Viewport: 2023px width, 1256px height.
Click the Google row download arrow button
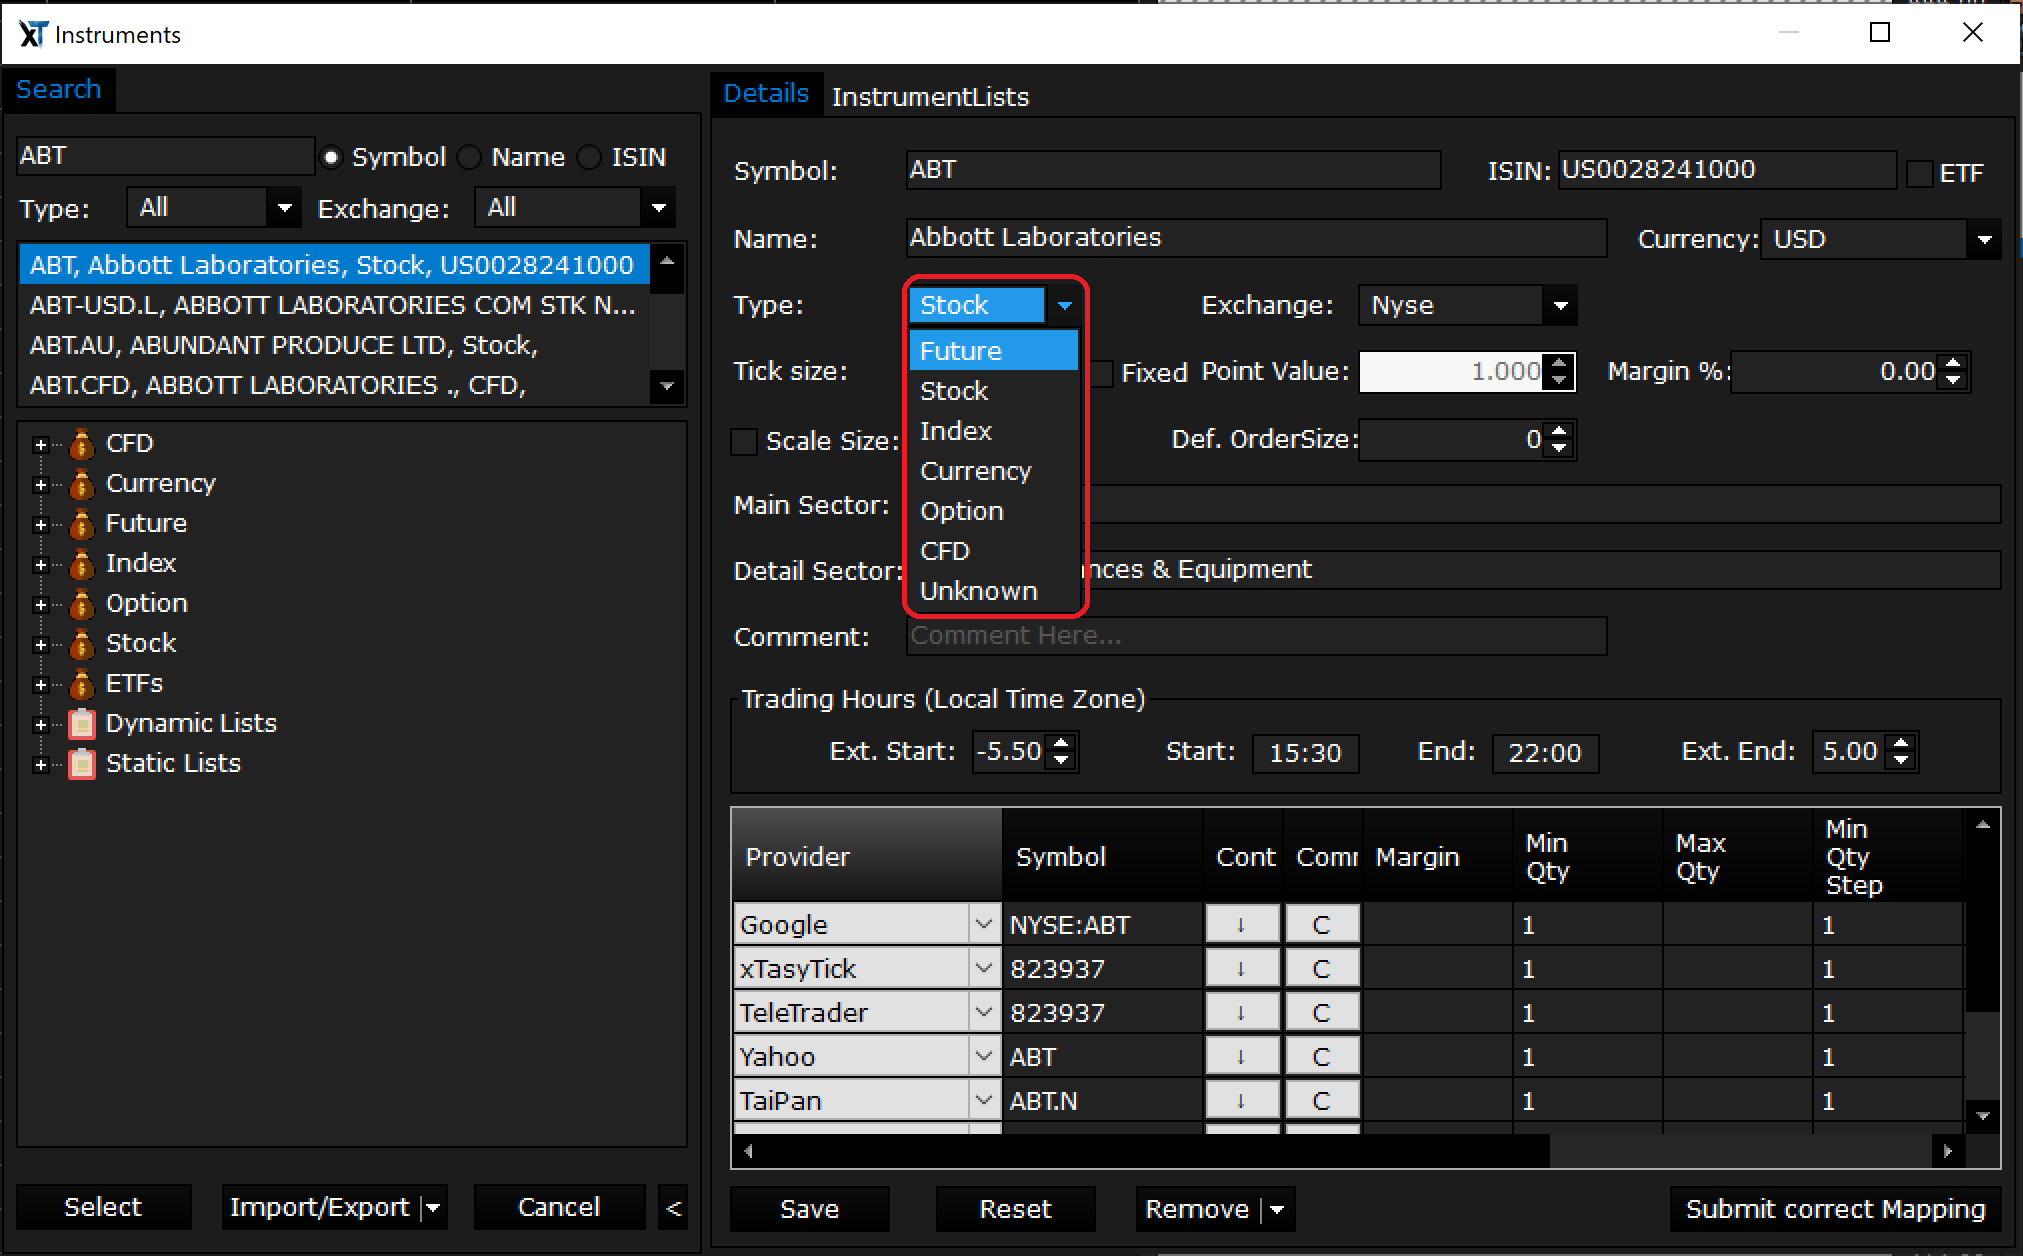[x=1241, y=925]
